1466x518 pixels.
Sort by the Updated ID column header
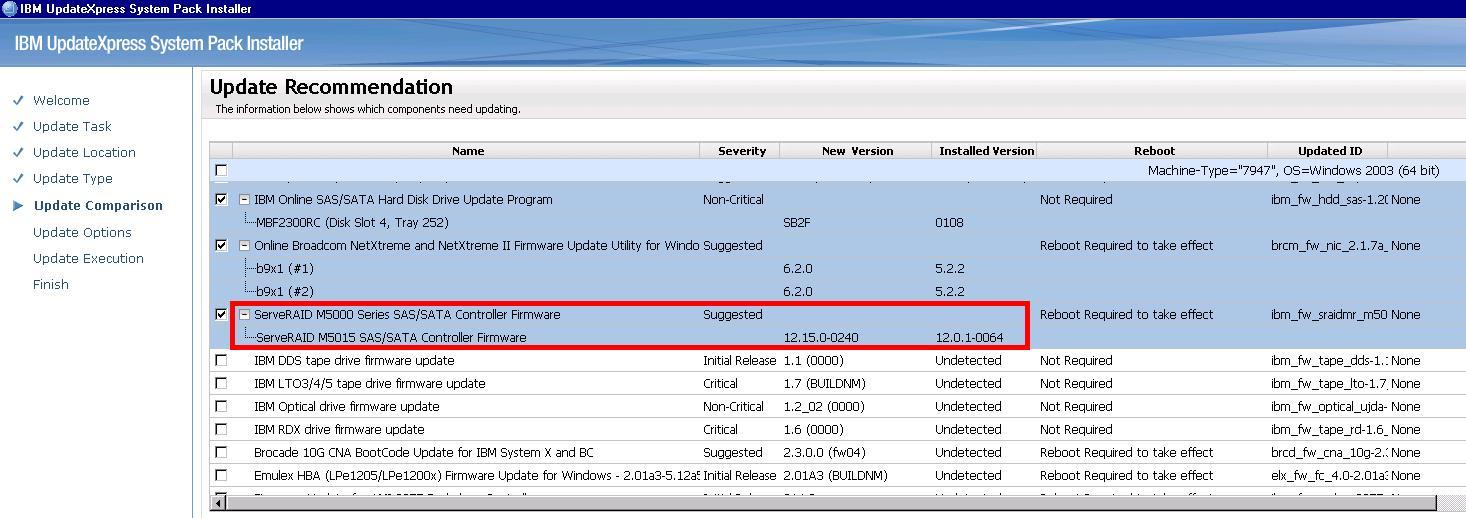pos(1329,151)
